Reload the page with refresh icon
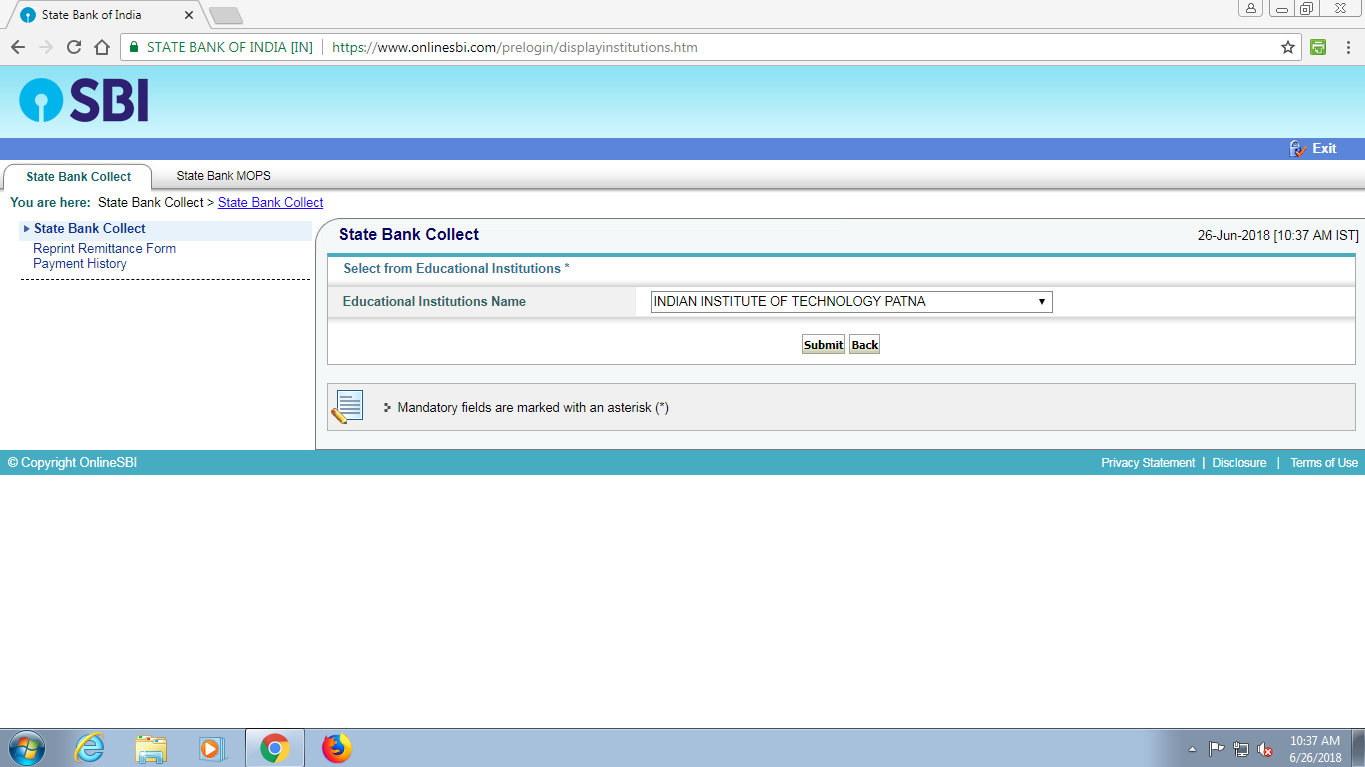 (x=74, y=47)
